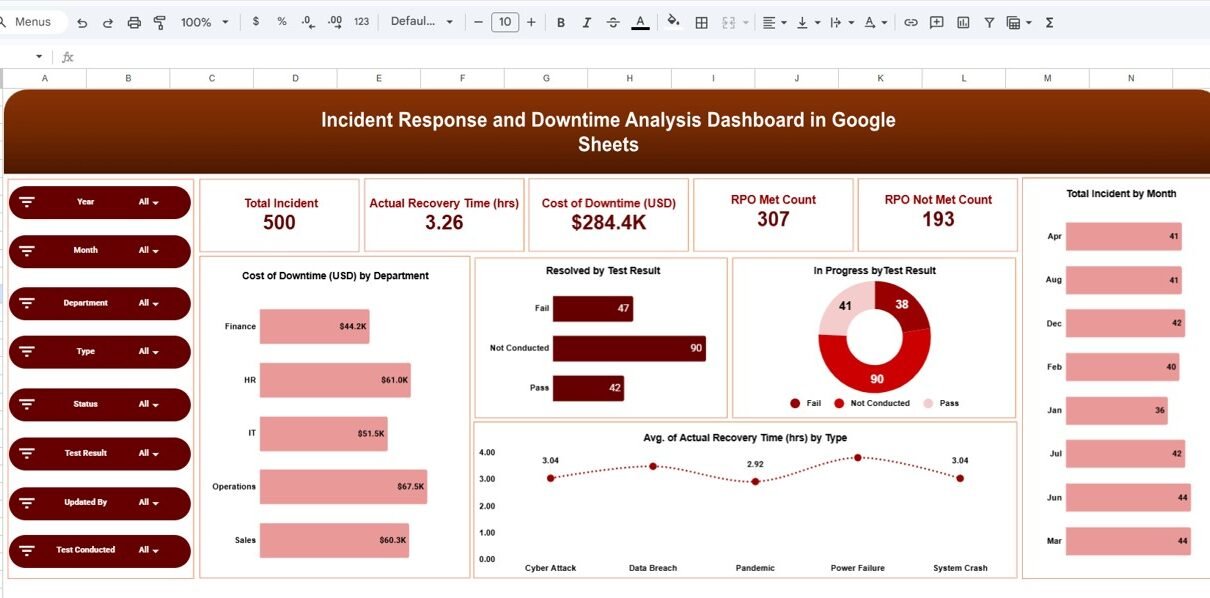The height and width of the screenshot is (598, 1210).
Task: Click the insert link icon
Action: tap(910, 22)
